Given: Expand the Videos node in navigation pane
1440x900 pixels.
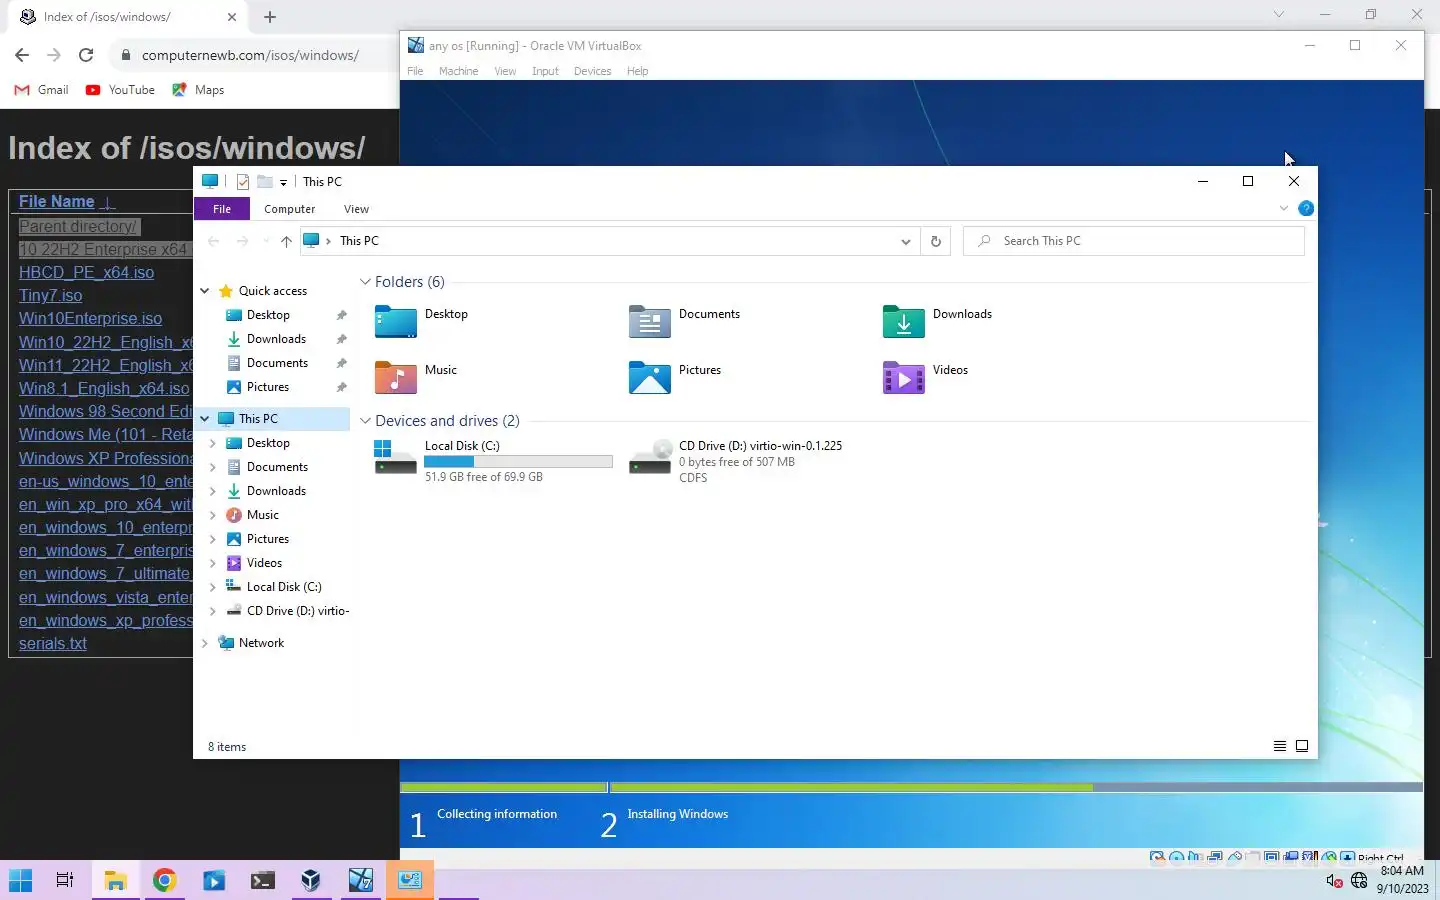Looking at the screenshot, I should 213,563.
